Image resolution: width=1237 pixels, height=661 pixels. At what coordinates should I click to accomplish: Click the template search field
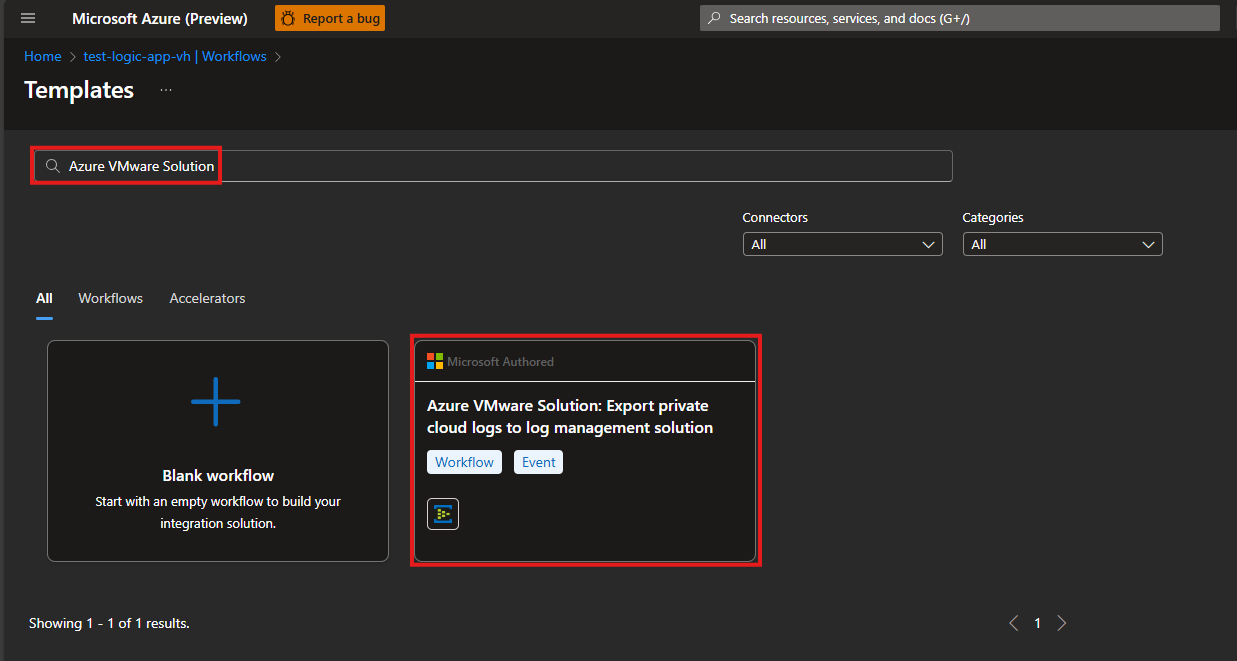coord(500,166)
